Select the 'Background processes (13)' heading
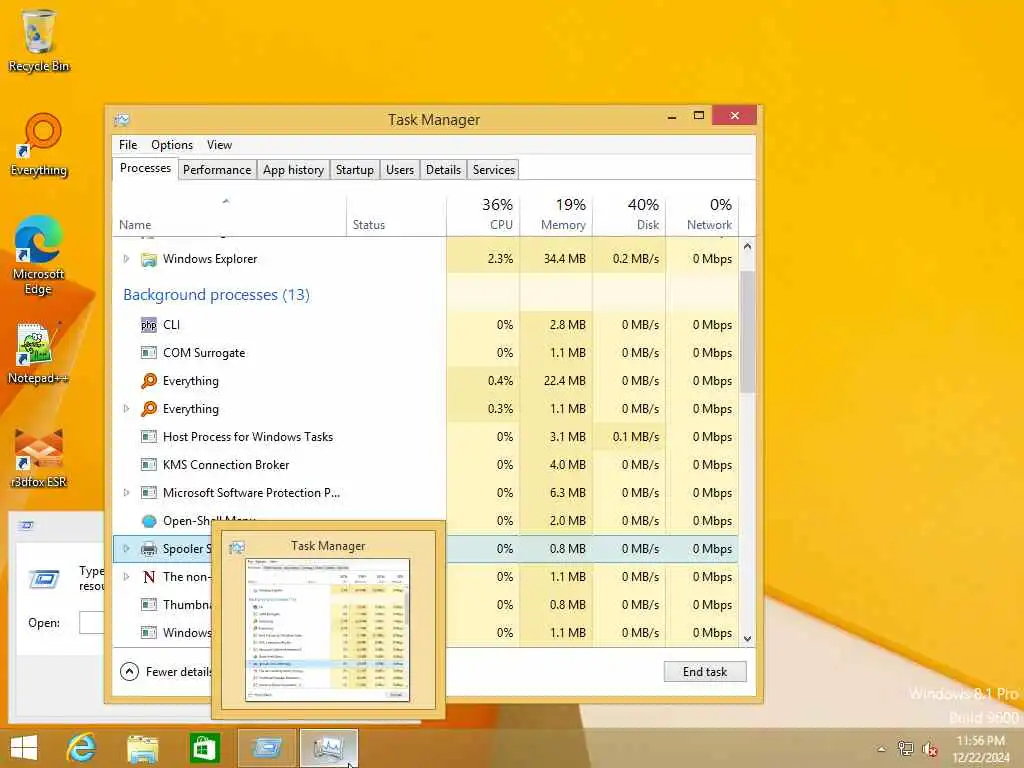The width and height of the screenshot is (1024, 768). (x=216, y=295)
